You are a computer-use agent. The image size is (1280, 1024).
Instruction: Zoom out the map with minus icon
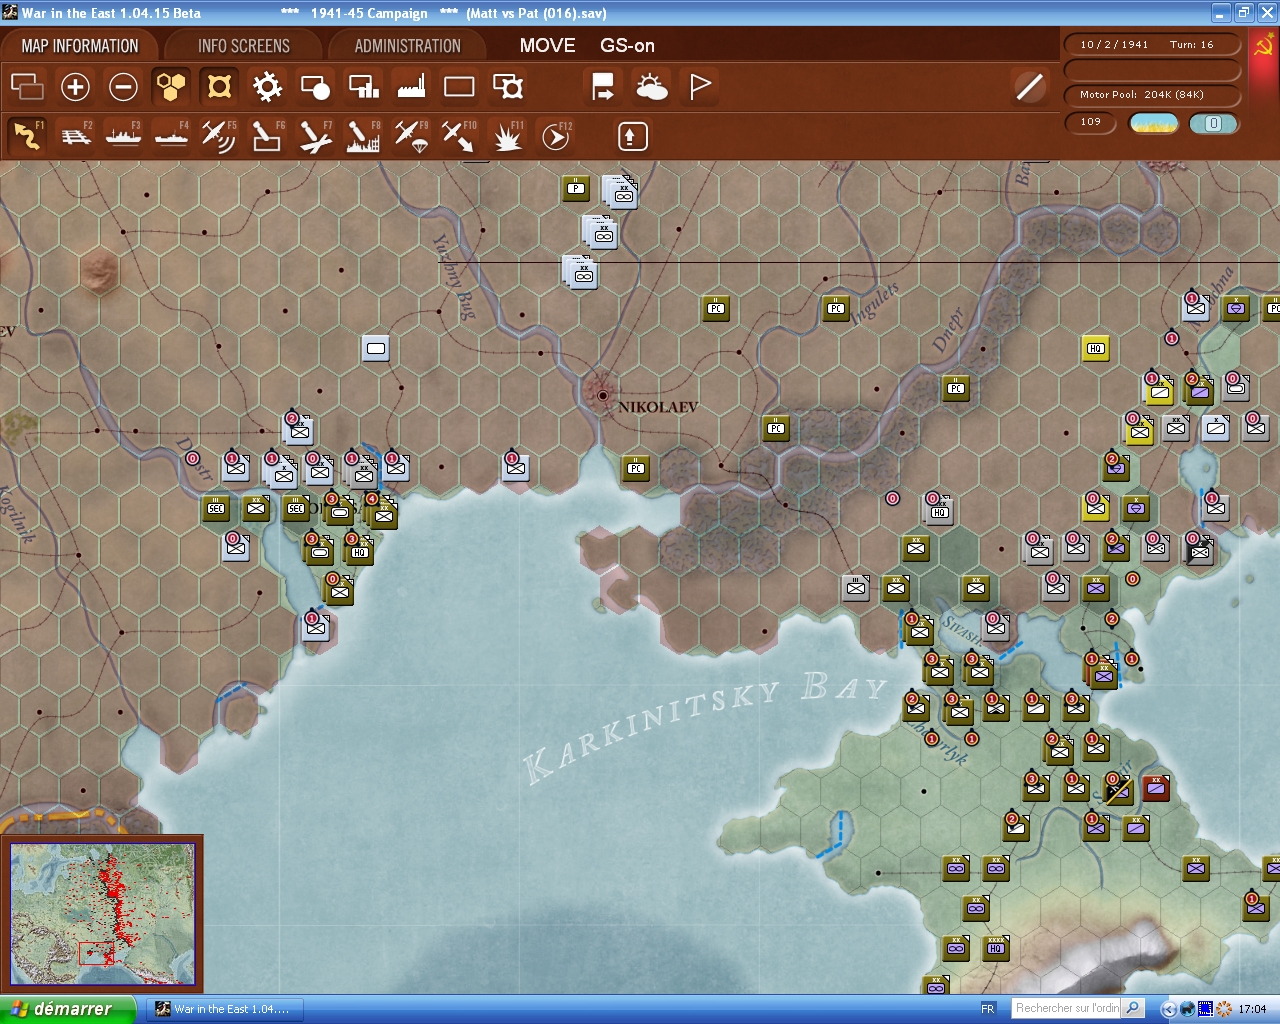click(123, 87)
